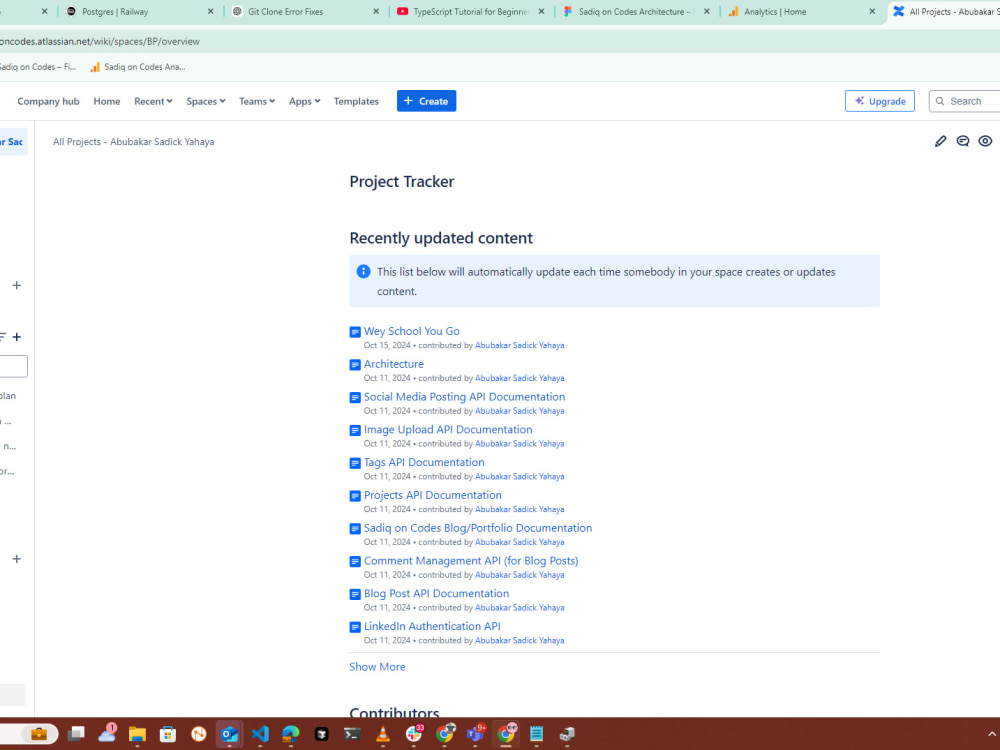
Task: Switch to the Analytics | Home tab
Action: tap(802, 11)
